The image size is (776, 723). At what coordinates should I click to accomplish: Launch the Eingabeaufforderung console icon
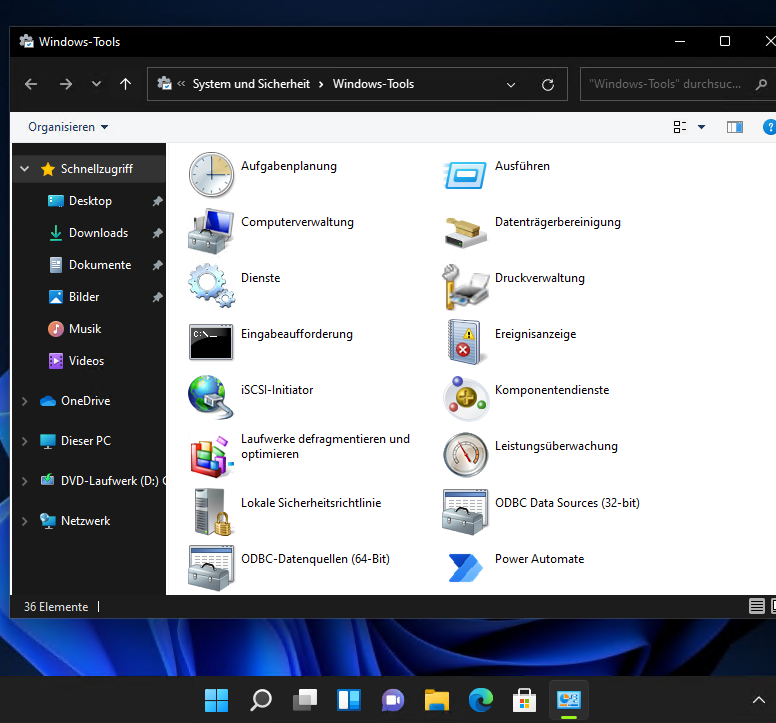(x=211, y=342)
